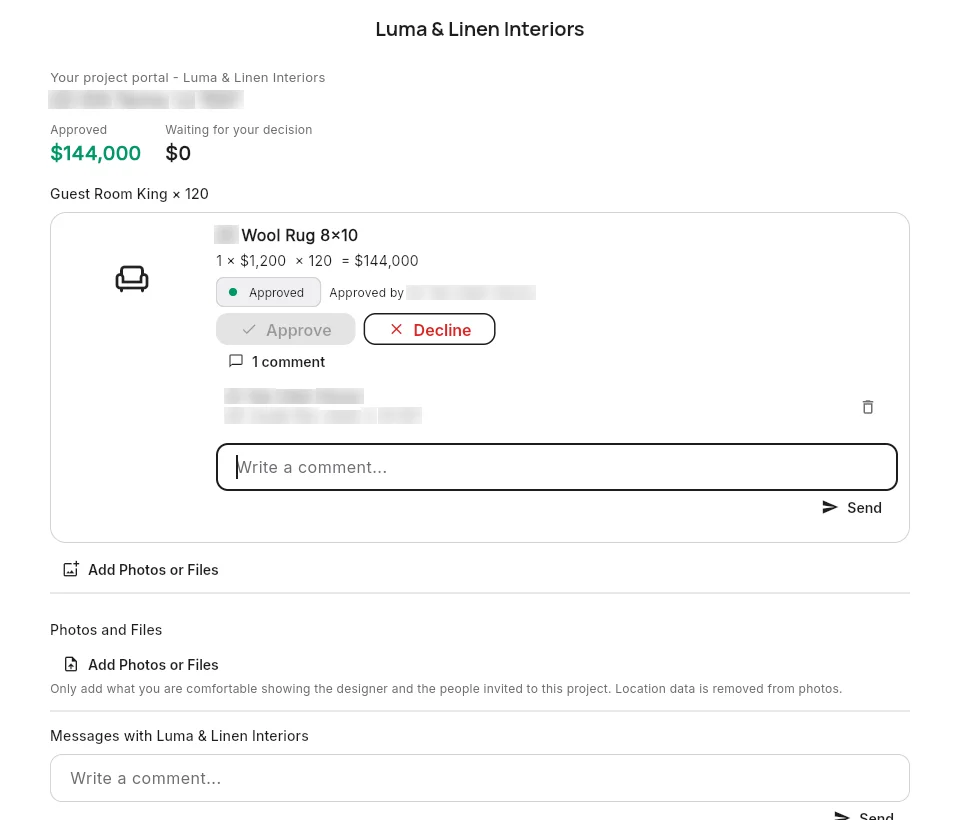The image size is (960, 820).
Task: Click the $0 waiting-for-decision amount
Action: [x=178, y=152]
